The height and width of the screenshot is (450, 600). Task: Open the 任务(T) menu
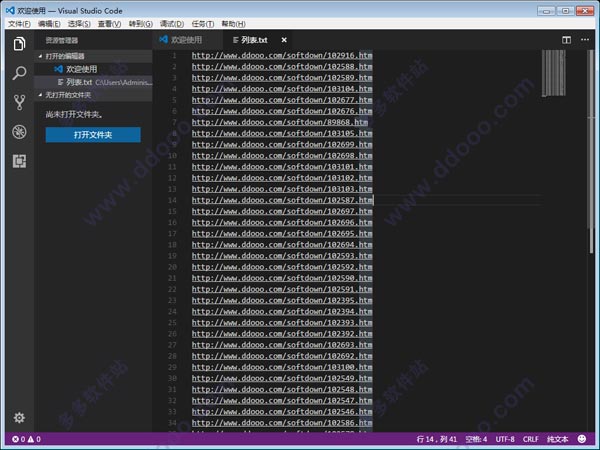[x=203, y=24]
